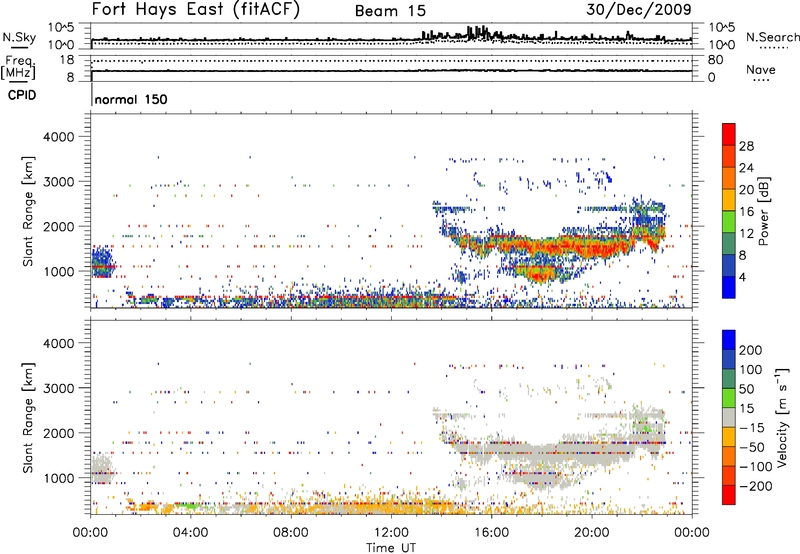This screenshot has height=554, width=800.
Task: Click the 3000 tick in the power panel
Action: pyautogui.click(x=58, y=182)
